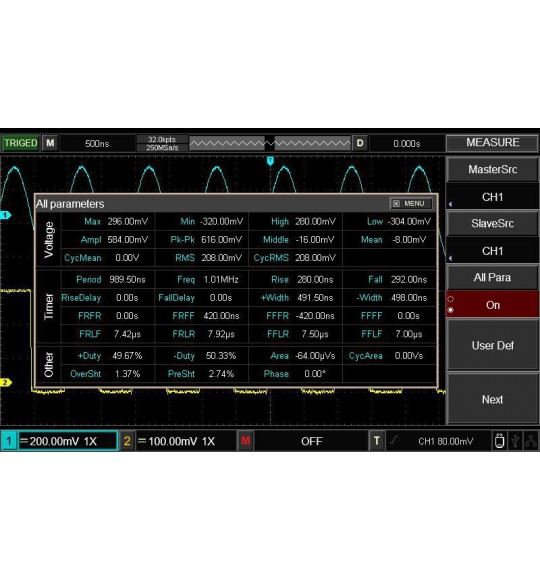Screen dimensions: 540x580
Task: Click the red Math M icon
Action: point(245,441)
